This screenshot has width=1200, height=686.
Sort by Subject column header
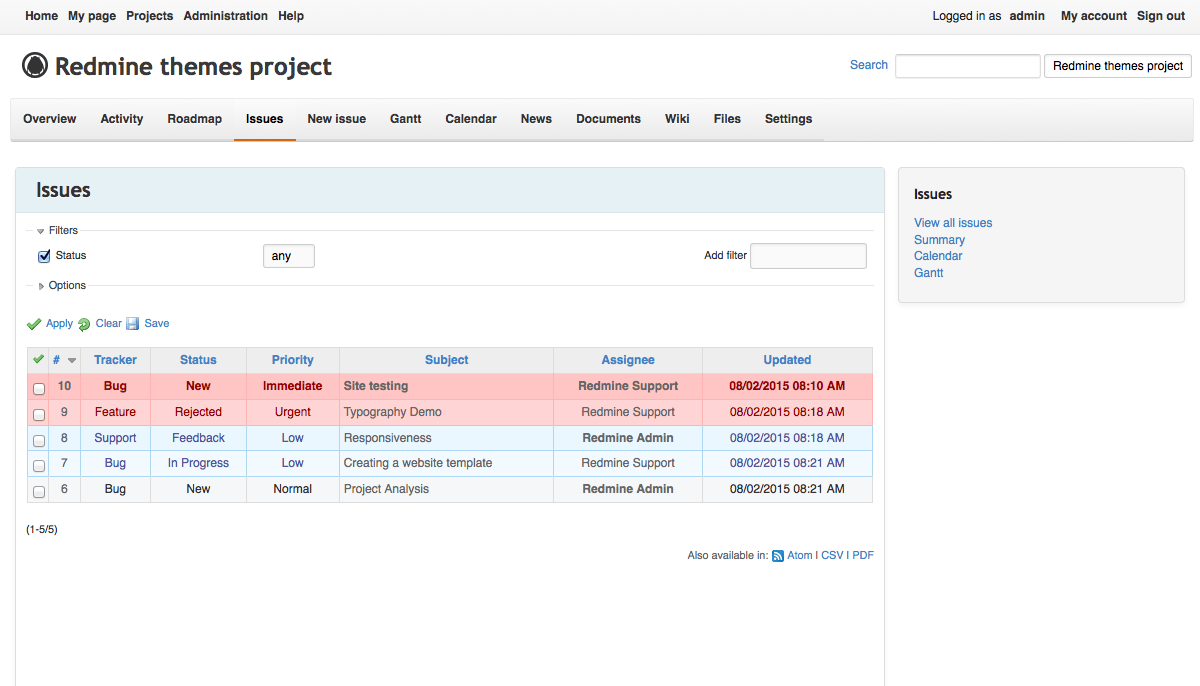(x=447, y=360)
